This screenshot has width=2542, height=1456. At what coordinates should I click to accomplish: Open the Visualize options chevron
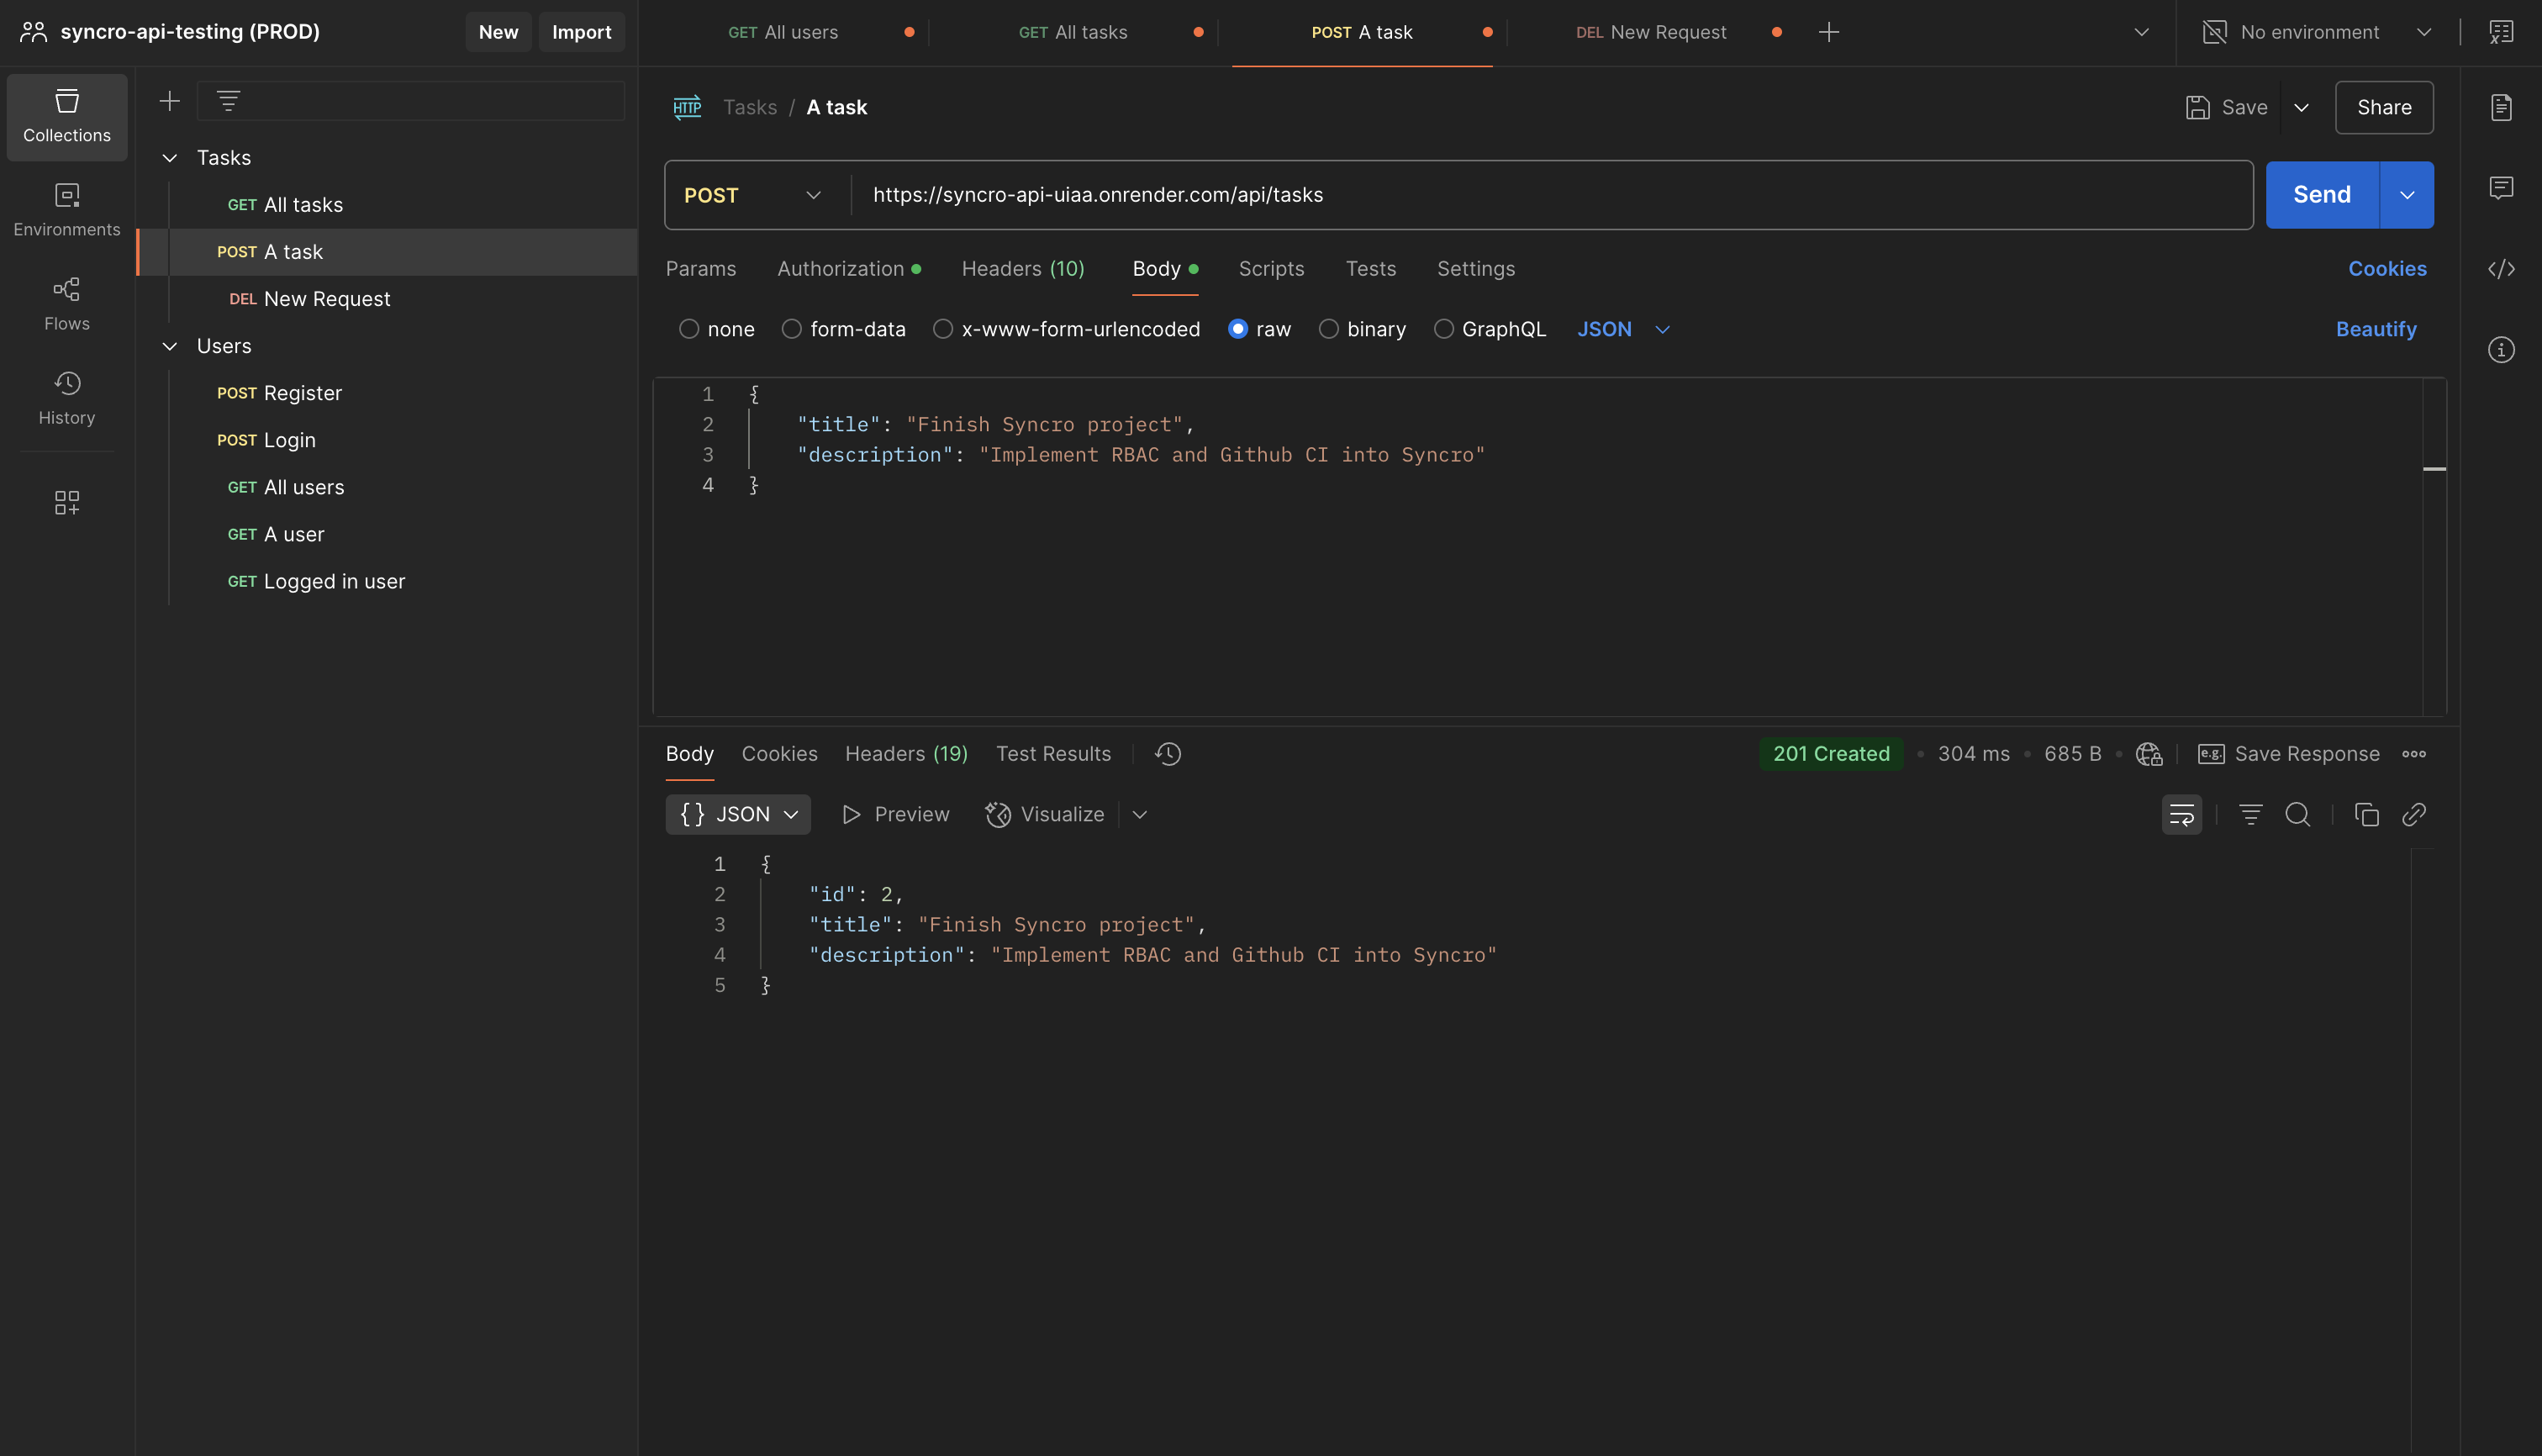(1139, 815)
